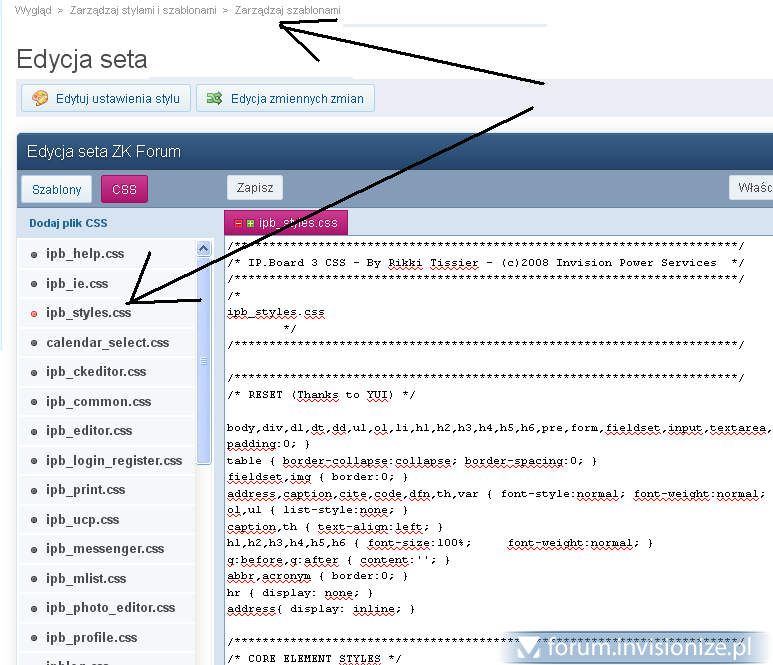
Task: Click the bullet icon beside ipb_help.css
Action: 34,254
